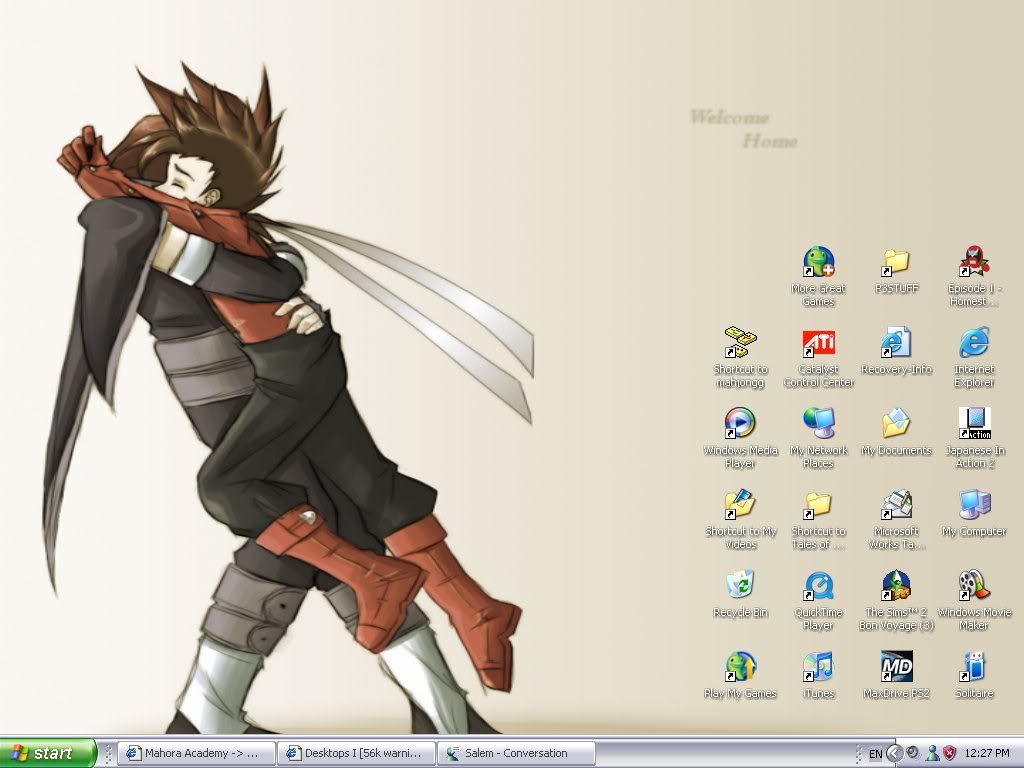This screenshot has height=768, width=1024.
Task: Select the Windows Media Player shortcut
Action: pyautogui.click(x=740, y=425)
